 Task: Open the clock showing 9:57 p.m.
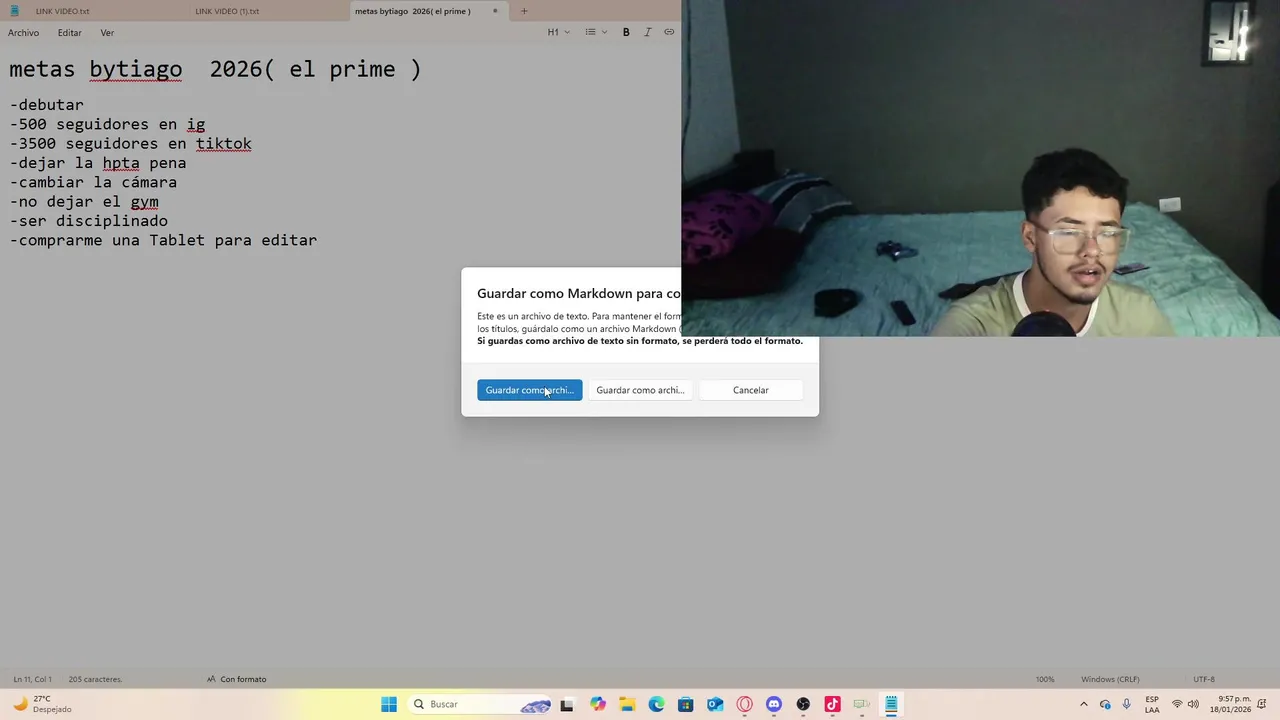pyautogui.click(x=1230, y=704)
